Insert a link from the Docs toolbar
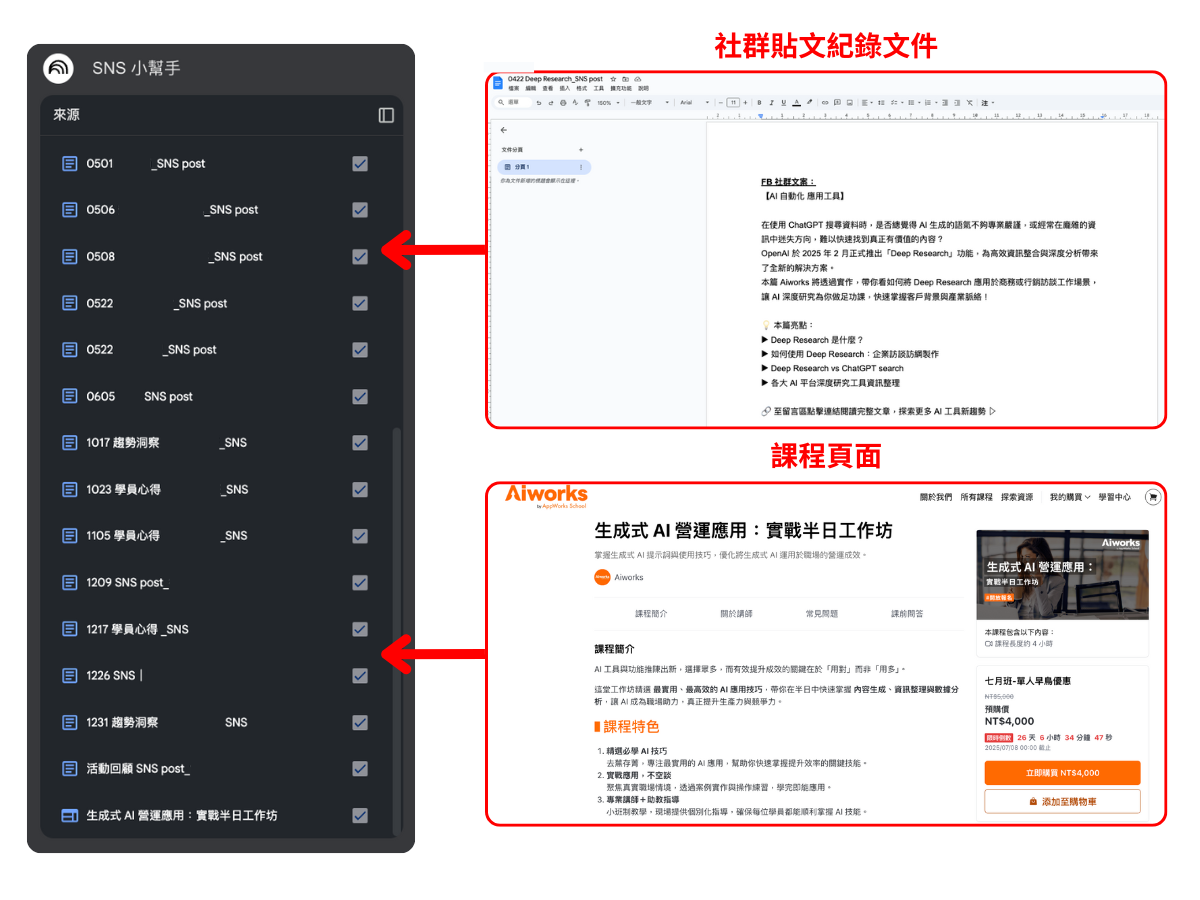The height and width of the screenshot is (900, 1200). coord(824,102)
